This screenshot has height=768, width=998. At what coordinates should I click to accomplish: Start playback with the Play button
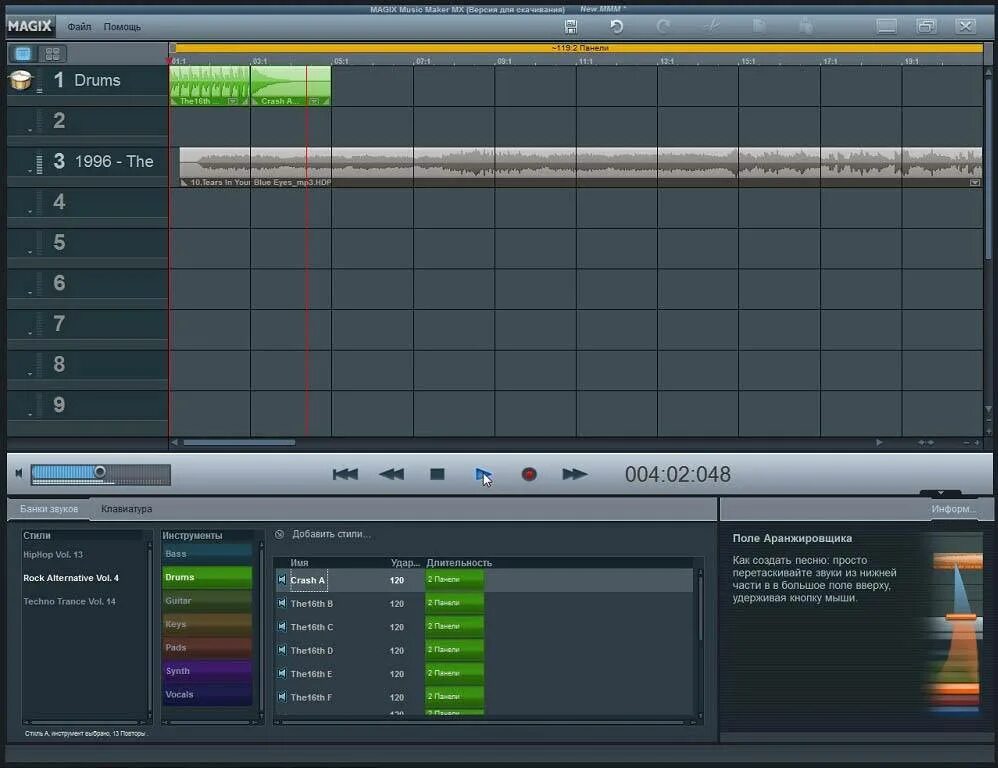(483, 474)
